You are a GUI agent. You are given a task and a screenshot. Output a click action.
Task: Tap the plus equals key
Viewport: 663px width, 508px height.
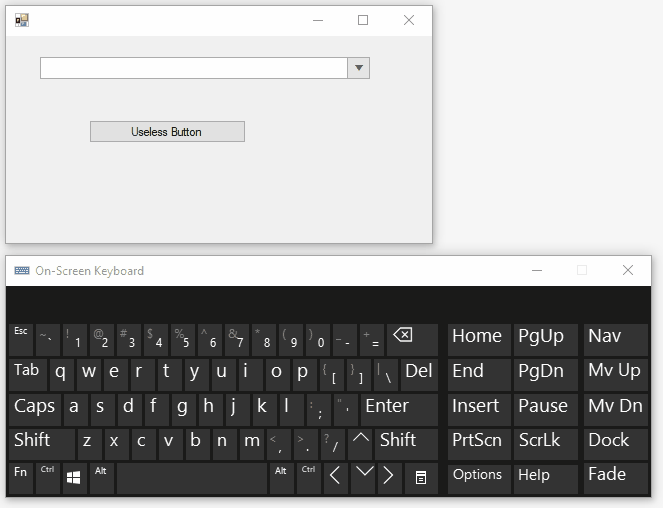point(372,340)
